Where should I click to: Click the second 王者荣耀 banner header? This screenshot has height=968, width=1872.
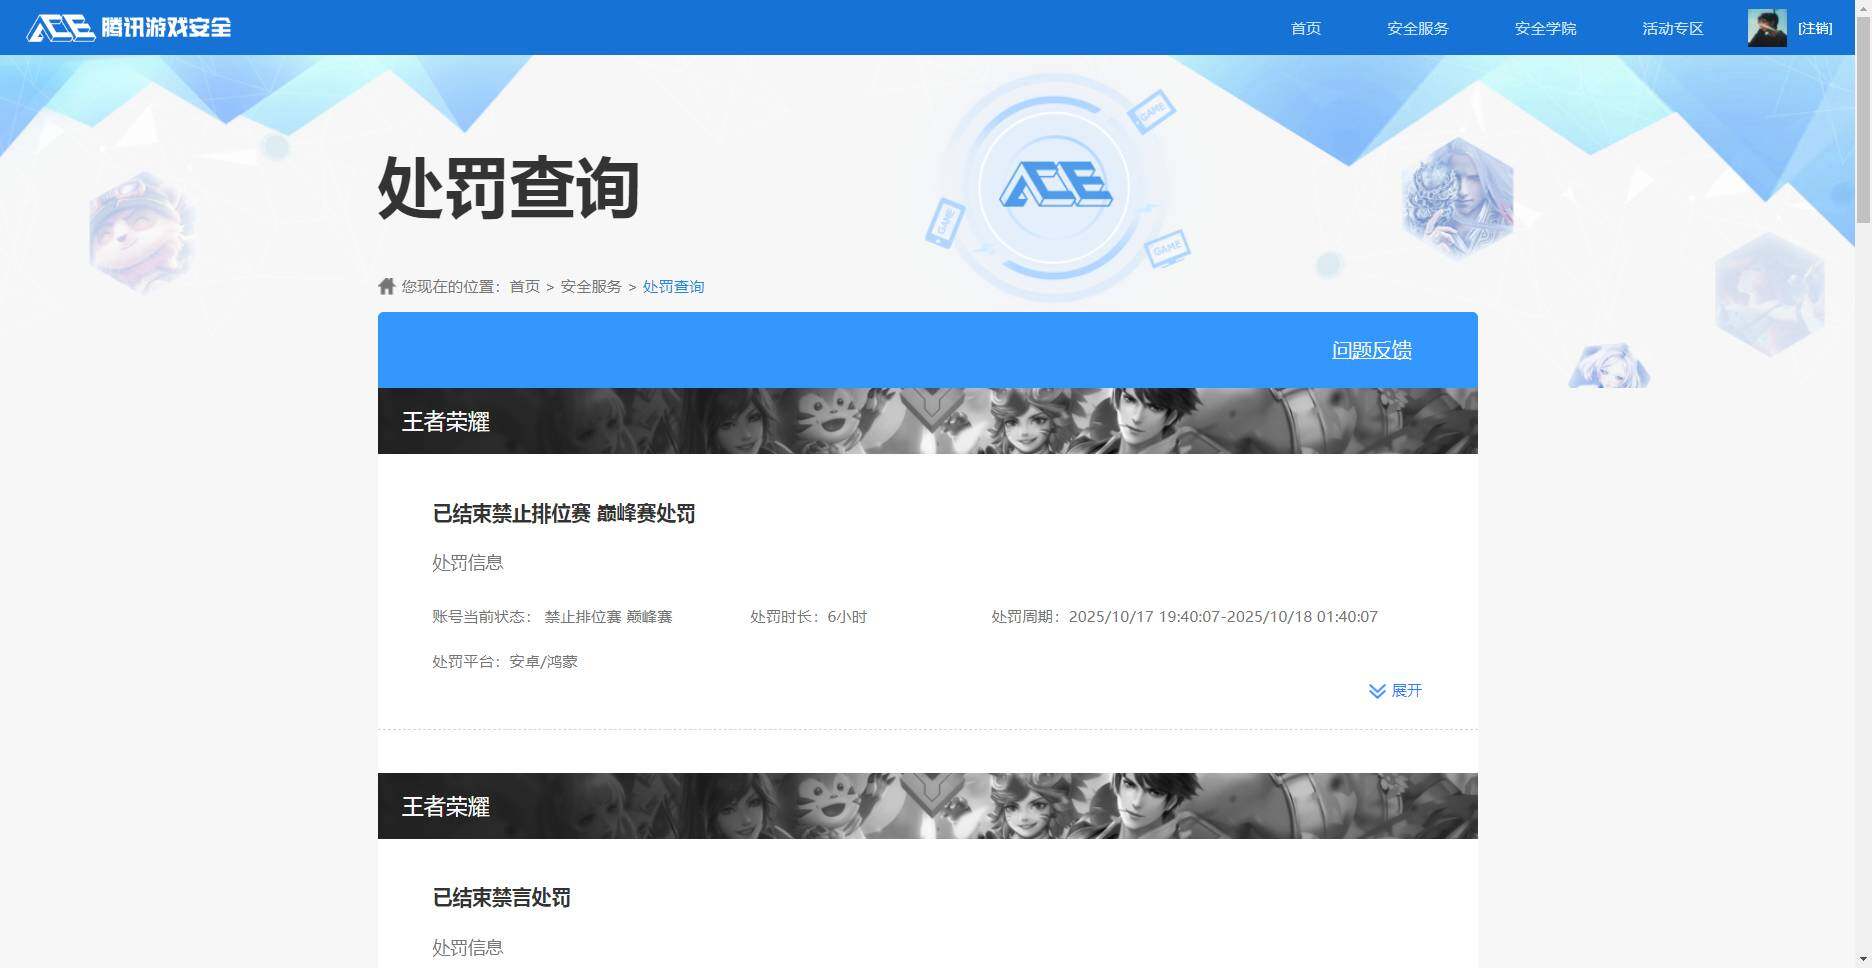coord(927,806)
